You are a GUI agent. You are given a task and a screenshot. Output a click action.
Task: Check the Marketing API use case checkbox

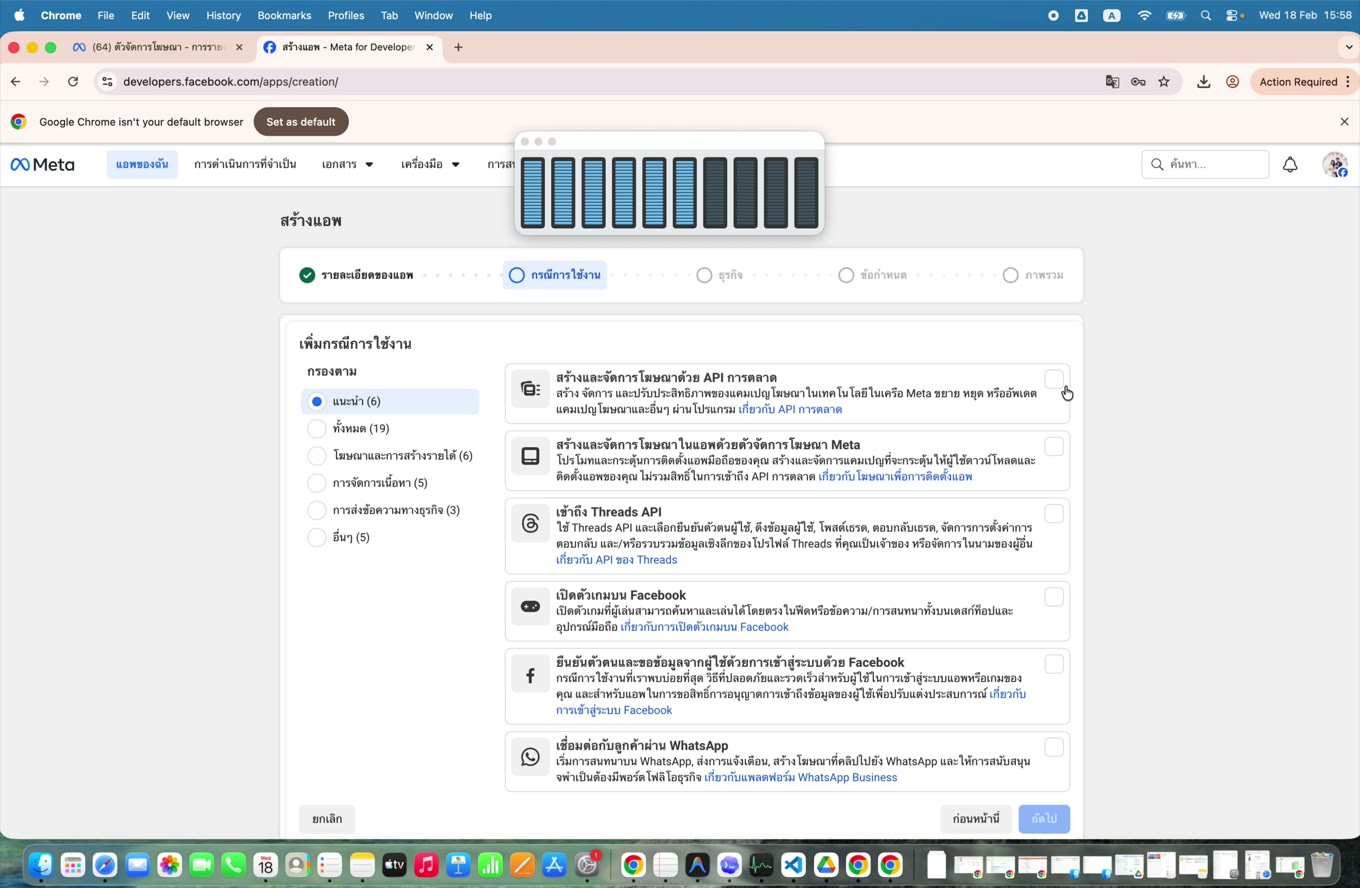tap(1054, 380)
